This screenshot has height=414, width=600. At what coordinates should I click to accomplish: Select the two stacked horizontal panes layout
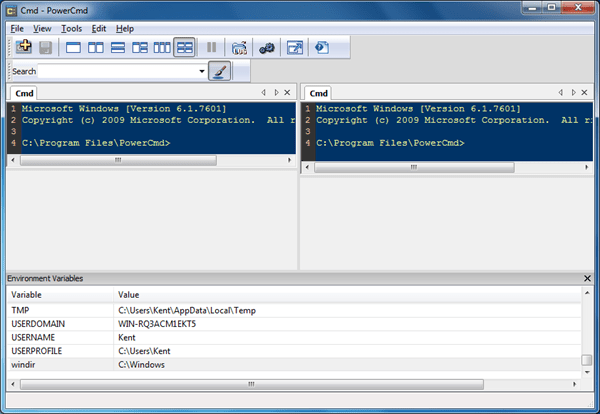tap(118, 47)
